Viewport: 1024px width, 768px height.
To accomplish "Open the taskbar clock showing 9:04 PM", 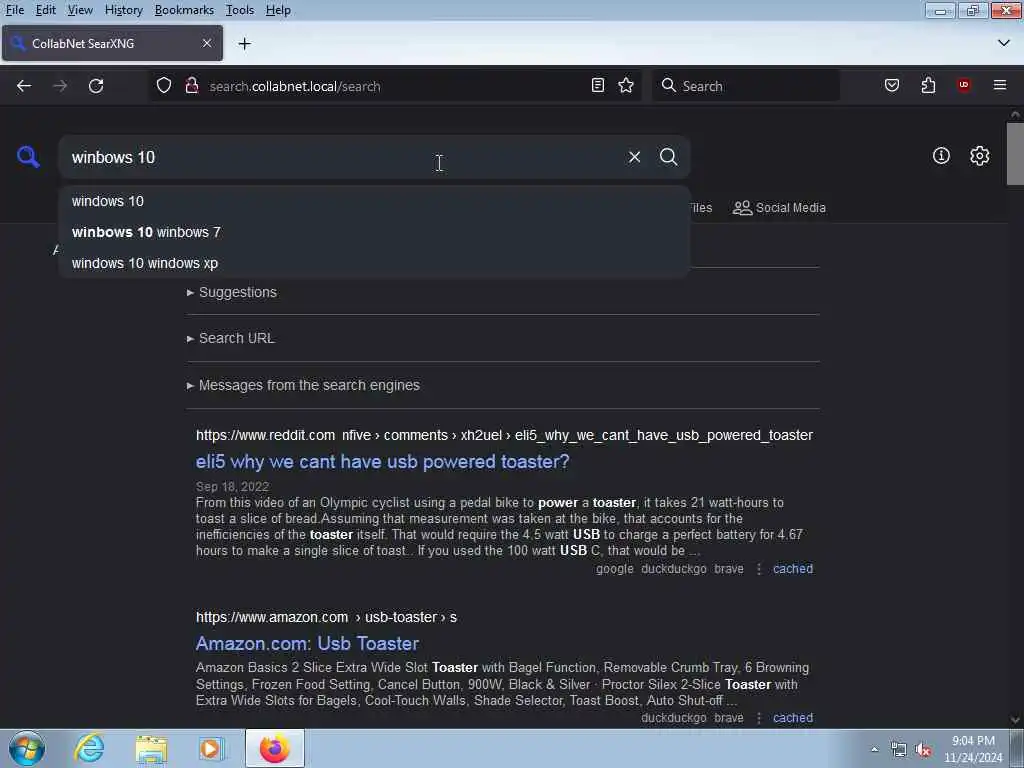I will click(x=973, y=749).
